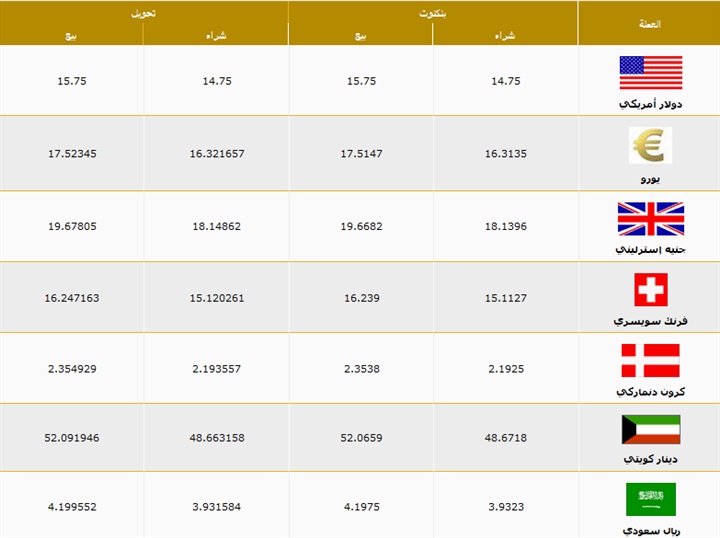Click the sterling transfer buy rate 18.14862
Screen dimensions: 720x538
(x=216, y=226)
